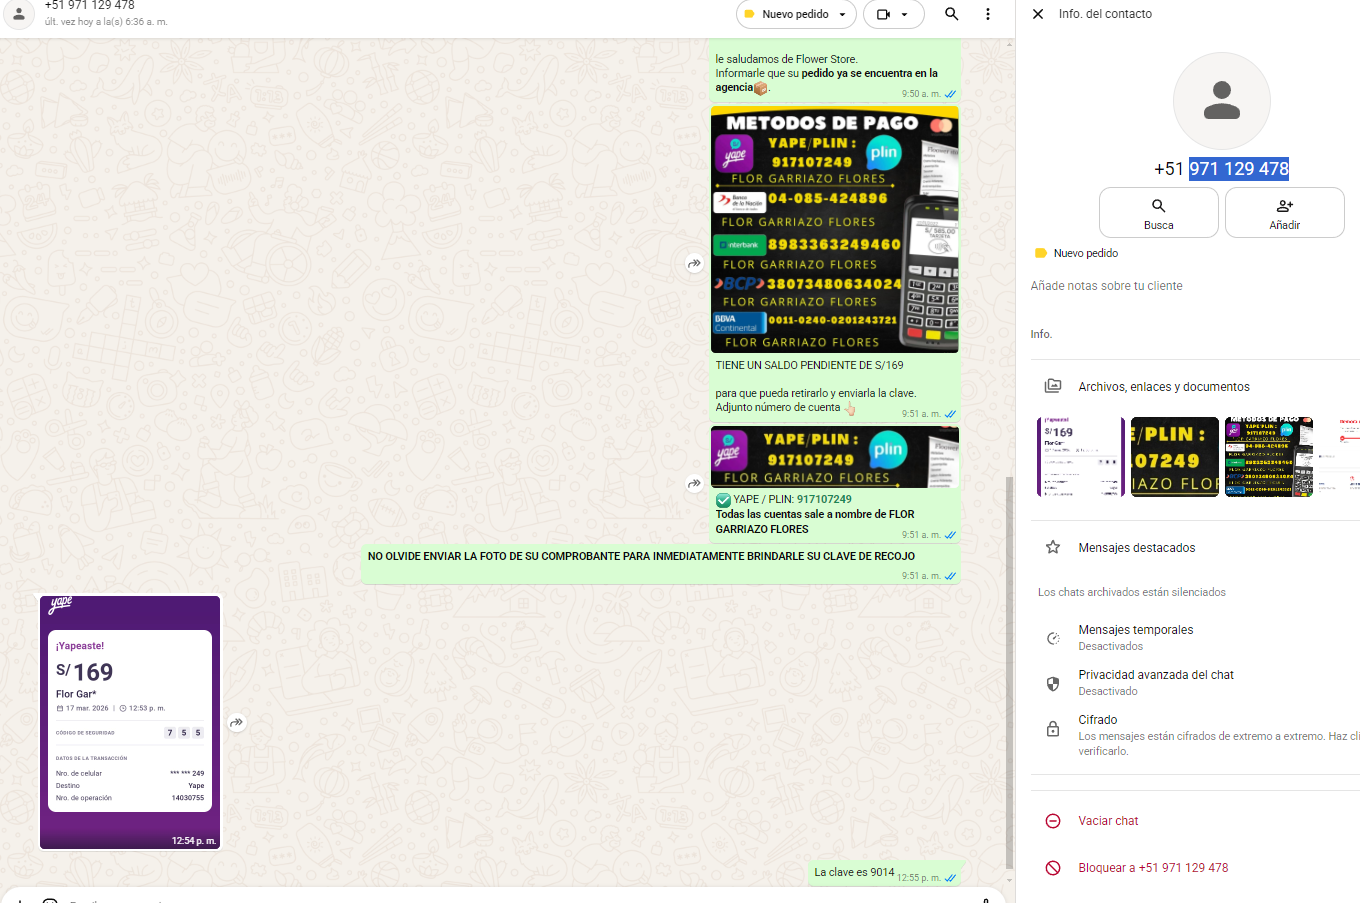Open Mensajes destacados

pos(1136,548)
